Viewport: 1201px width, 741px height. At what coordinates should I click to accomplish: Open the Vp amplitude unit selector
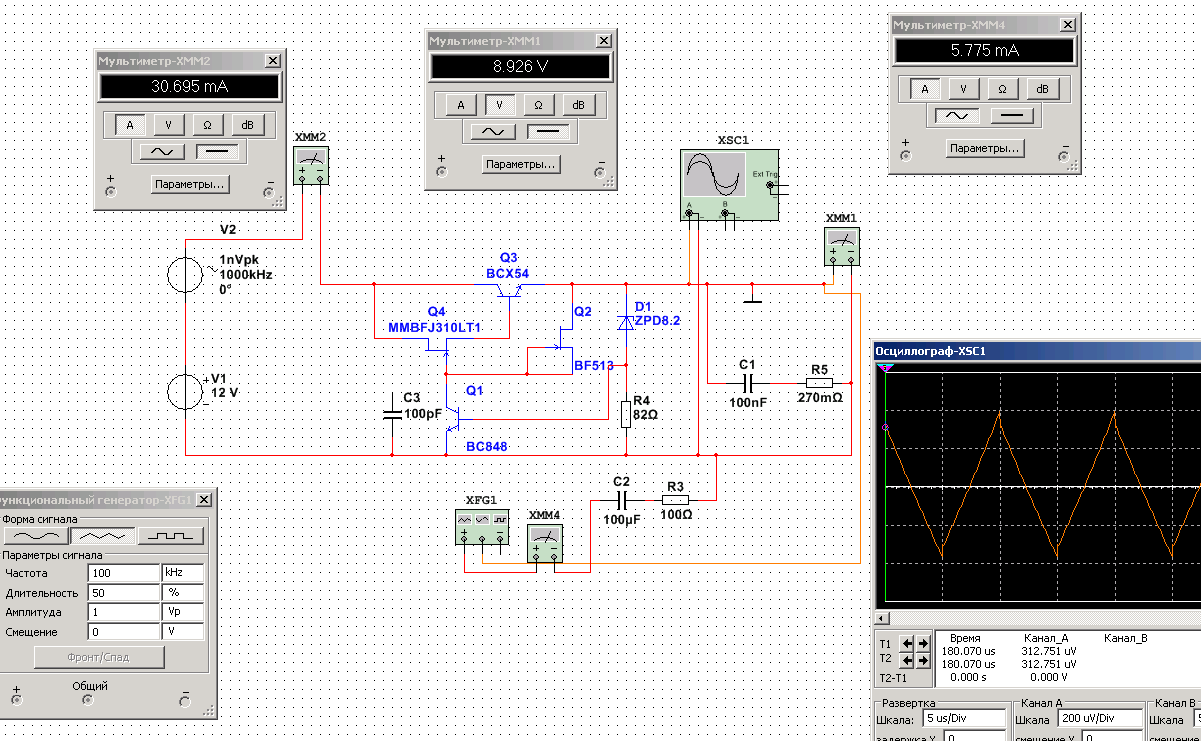pyautogui.click(x=182, y=611)
